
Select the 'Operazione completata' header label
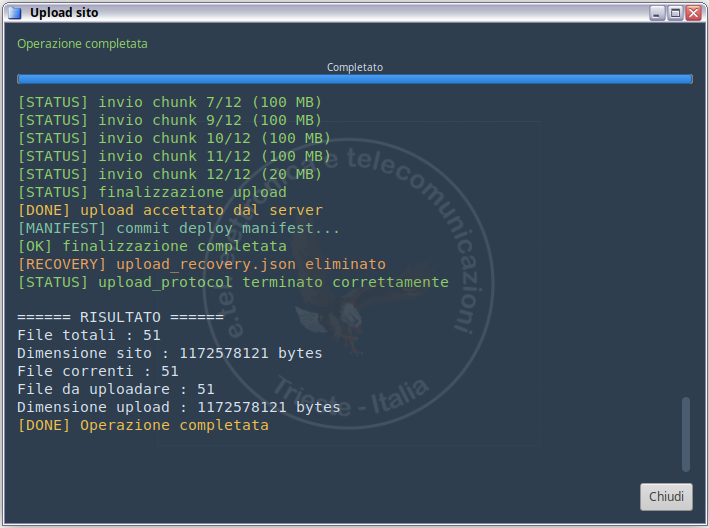coord(82,44)
